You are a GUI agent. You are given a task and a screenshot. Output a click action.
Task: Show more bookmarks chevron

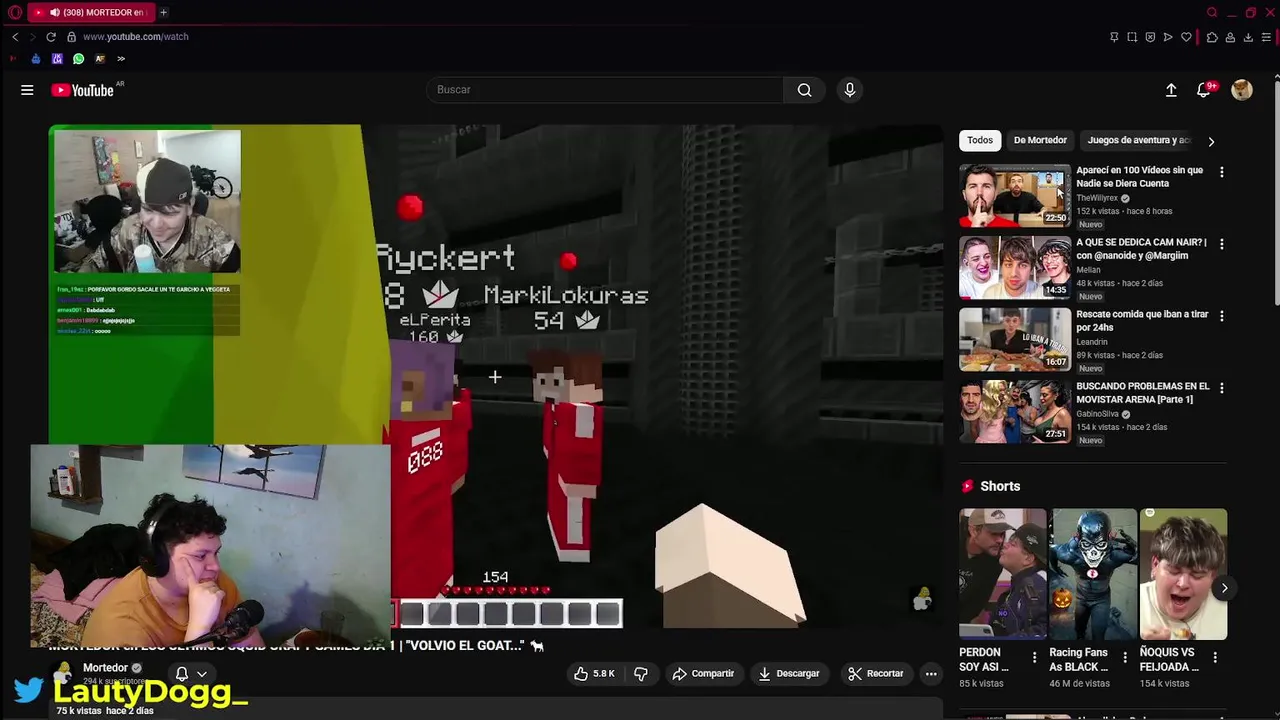[121, 59]
